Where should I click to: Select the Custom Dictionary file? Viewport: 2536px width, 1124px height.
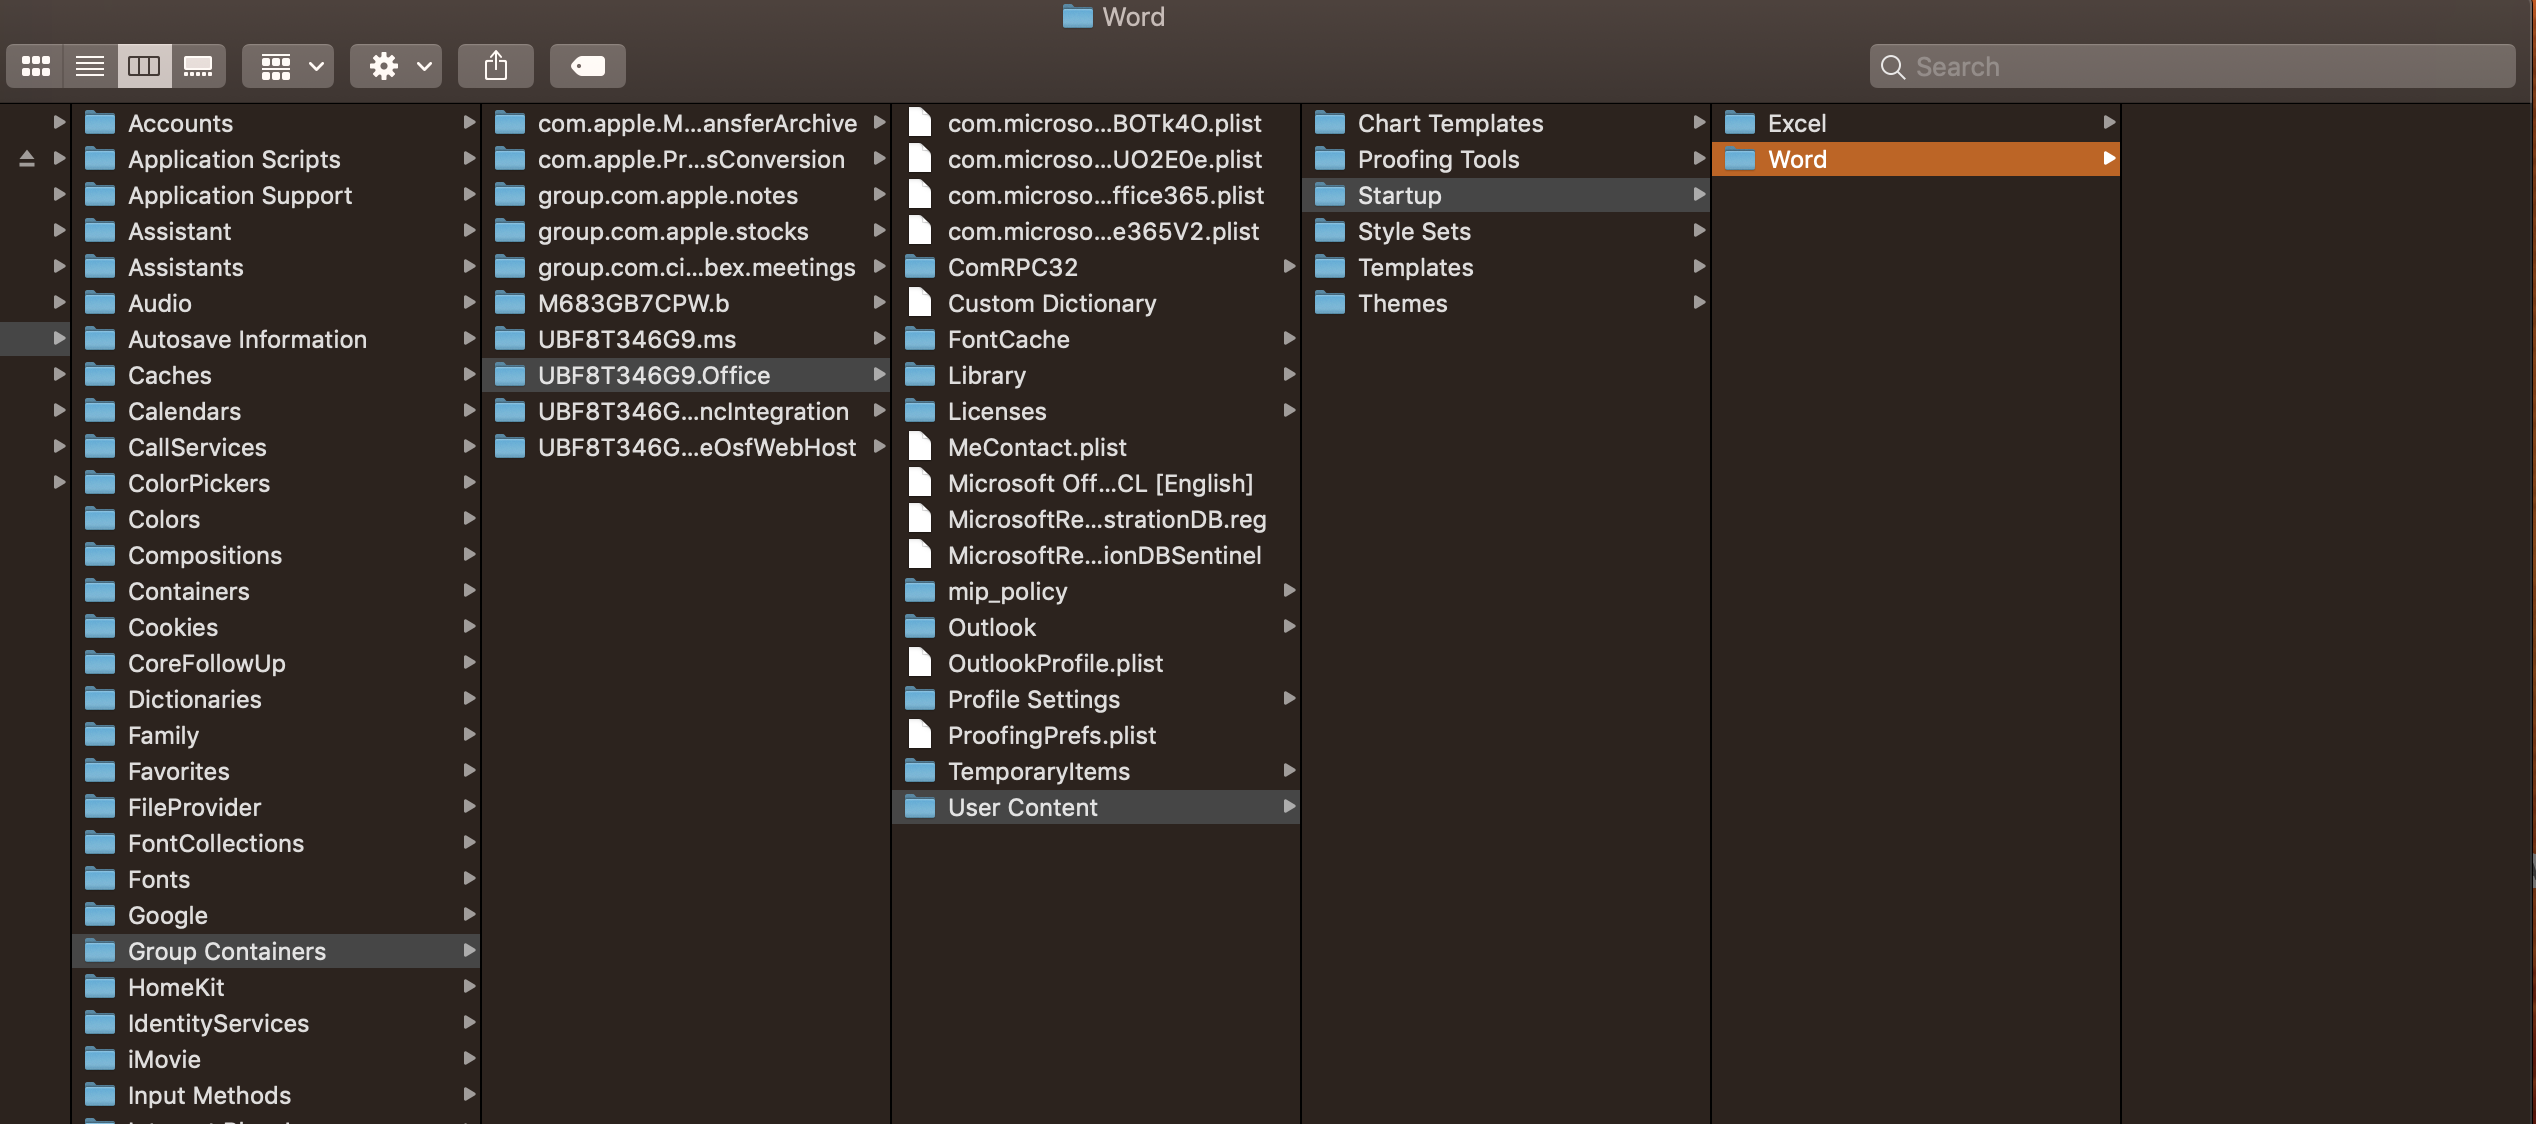tap(1096, 303)
